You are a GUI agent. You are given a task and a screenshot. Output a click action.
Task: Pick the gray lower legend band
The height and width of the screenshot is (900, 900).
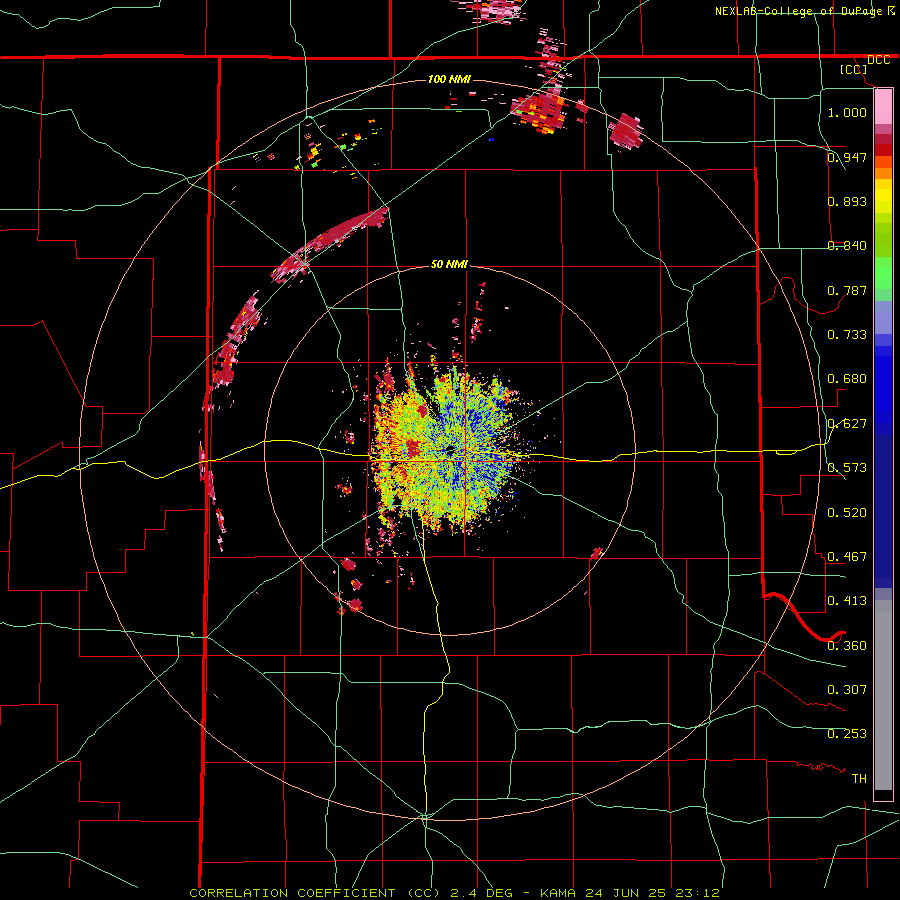(883, 695)
